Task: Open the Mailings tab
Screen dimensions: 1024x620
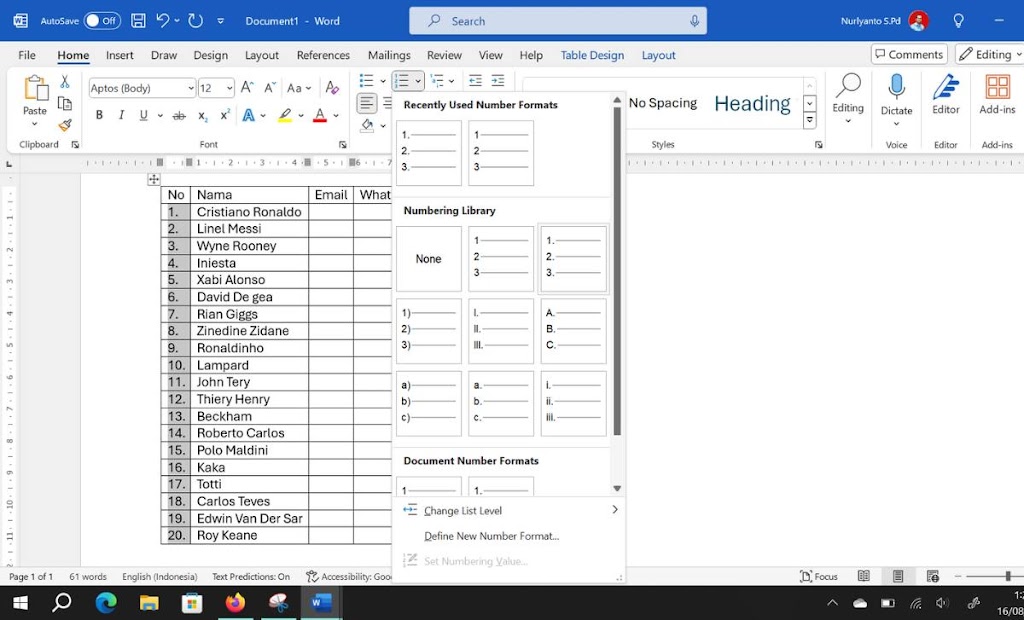Action: coord(389,56)
